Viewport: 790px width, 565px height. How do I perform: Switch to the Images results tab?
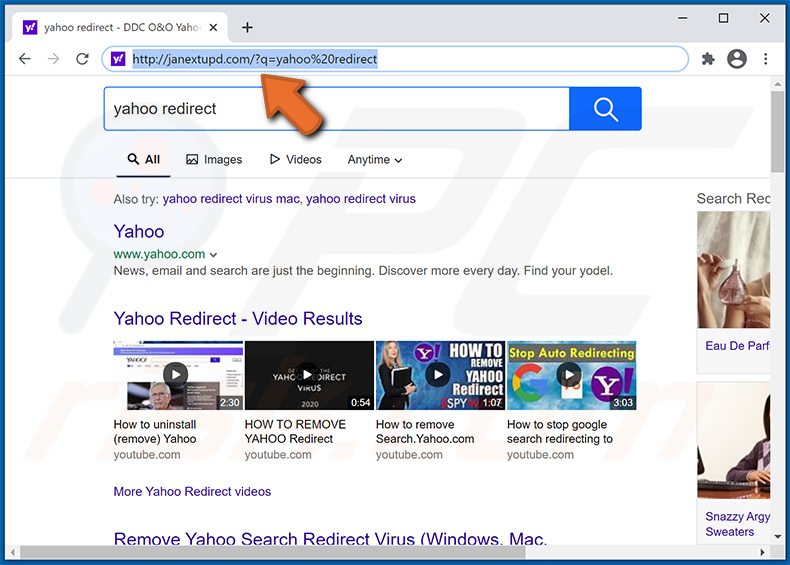(x=214, y=160)
